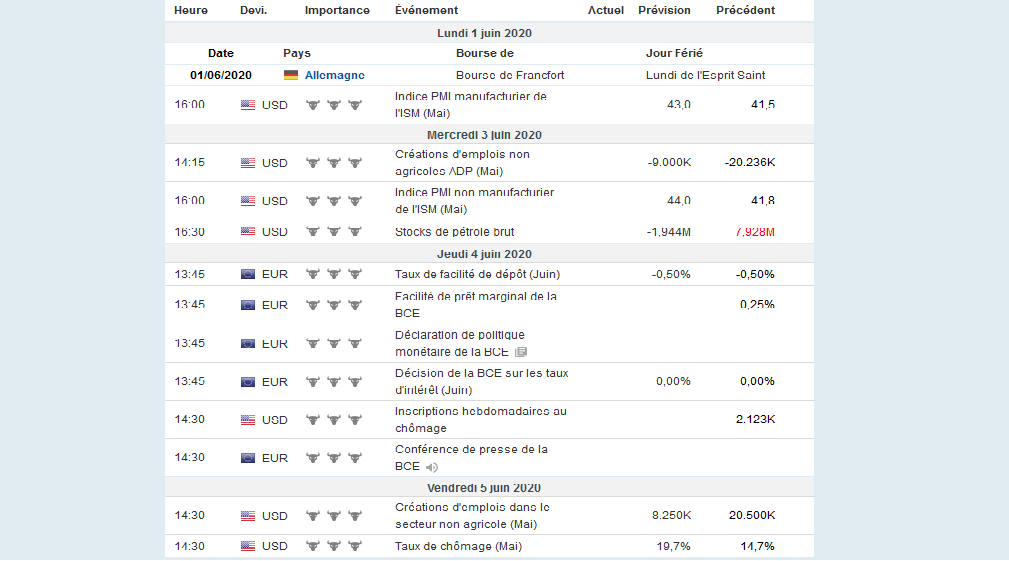Click the Germany flag icon
The width and height of the screenshot is (1009, 561).
coord(291,75)
